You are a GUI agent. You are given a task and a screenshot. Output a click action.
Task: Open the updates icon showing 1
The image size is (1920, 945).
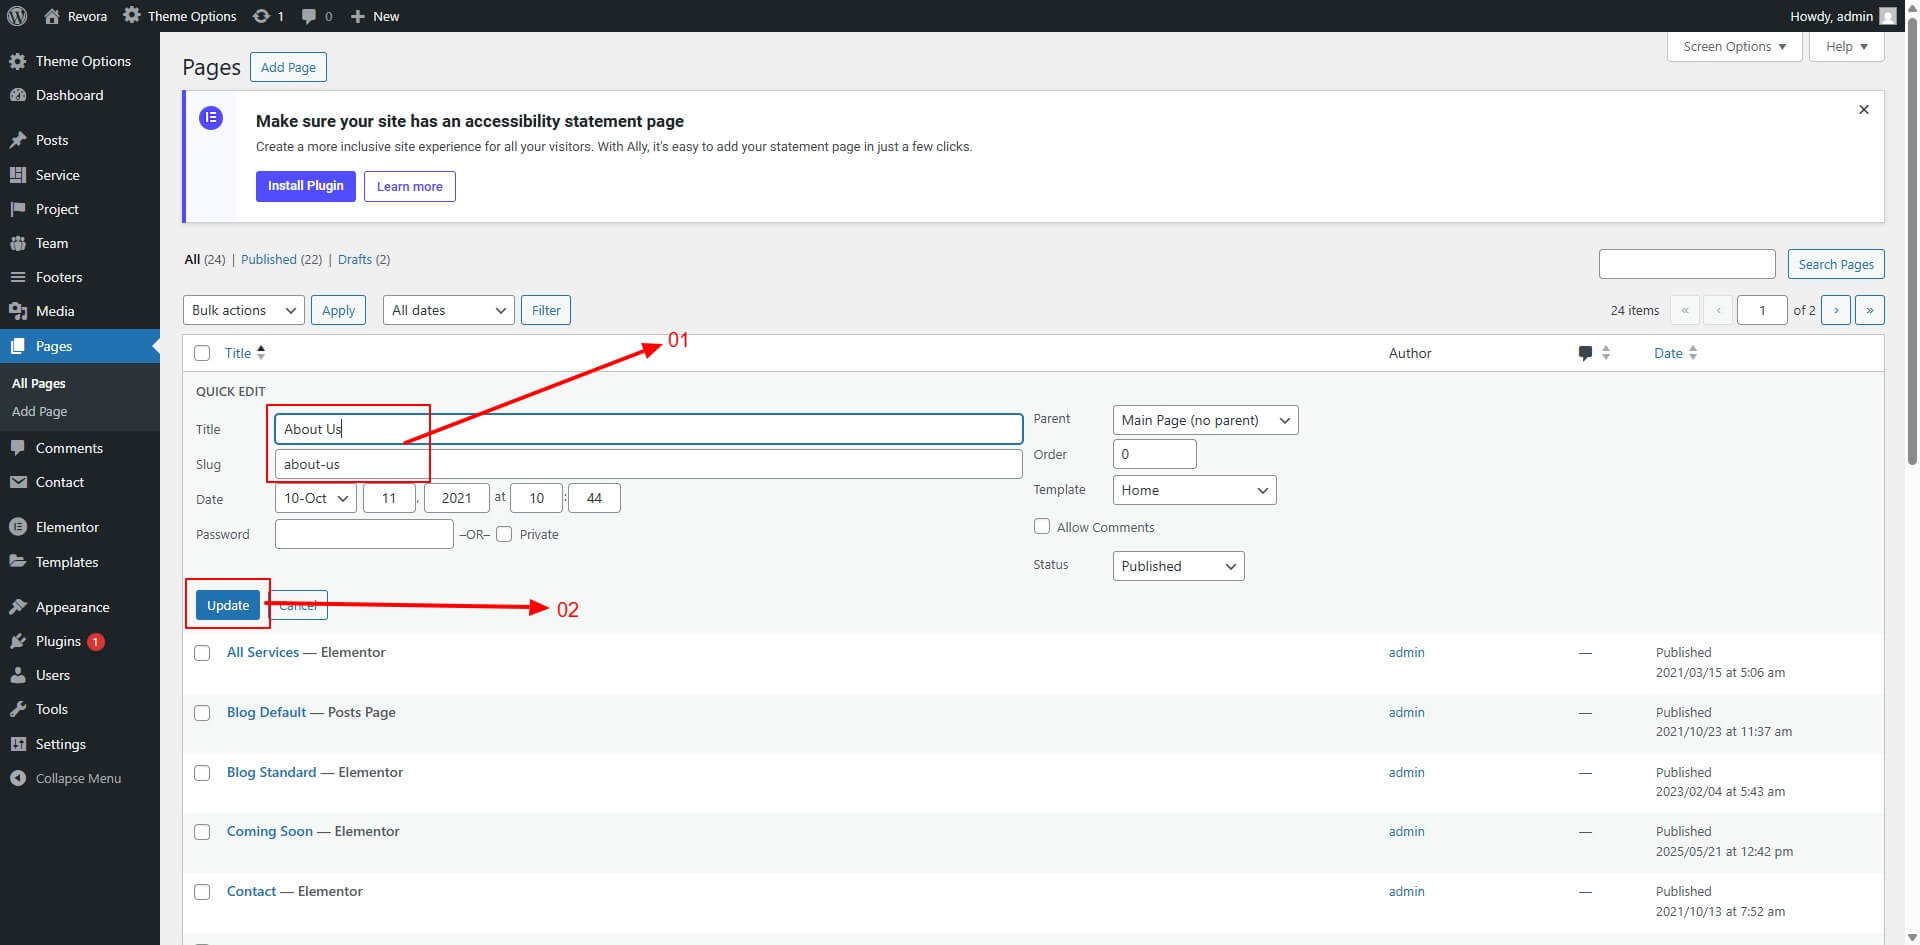pos(261,16)
